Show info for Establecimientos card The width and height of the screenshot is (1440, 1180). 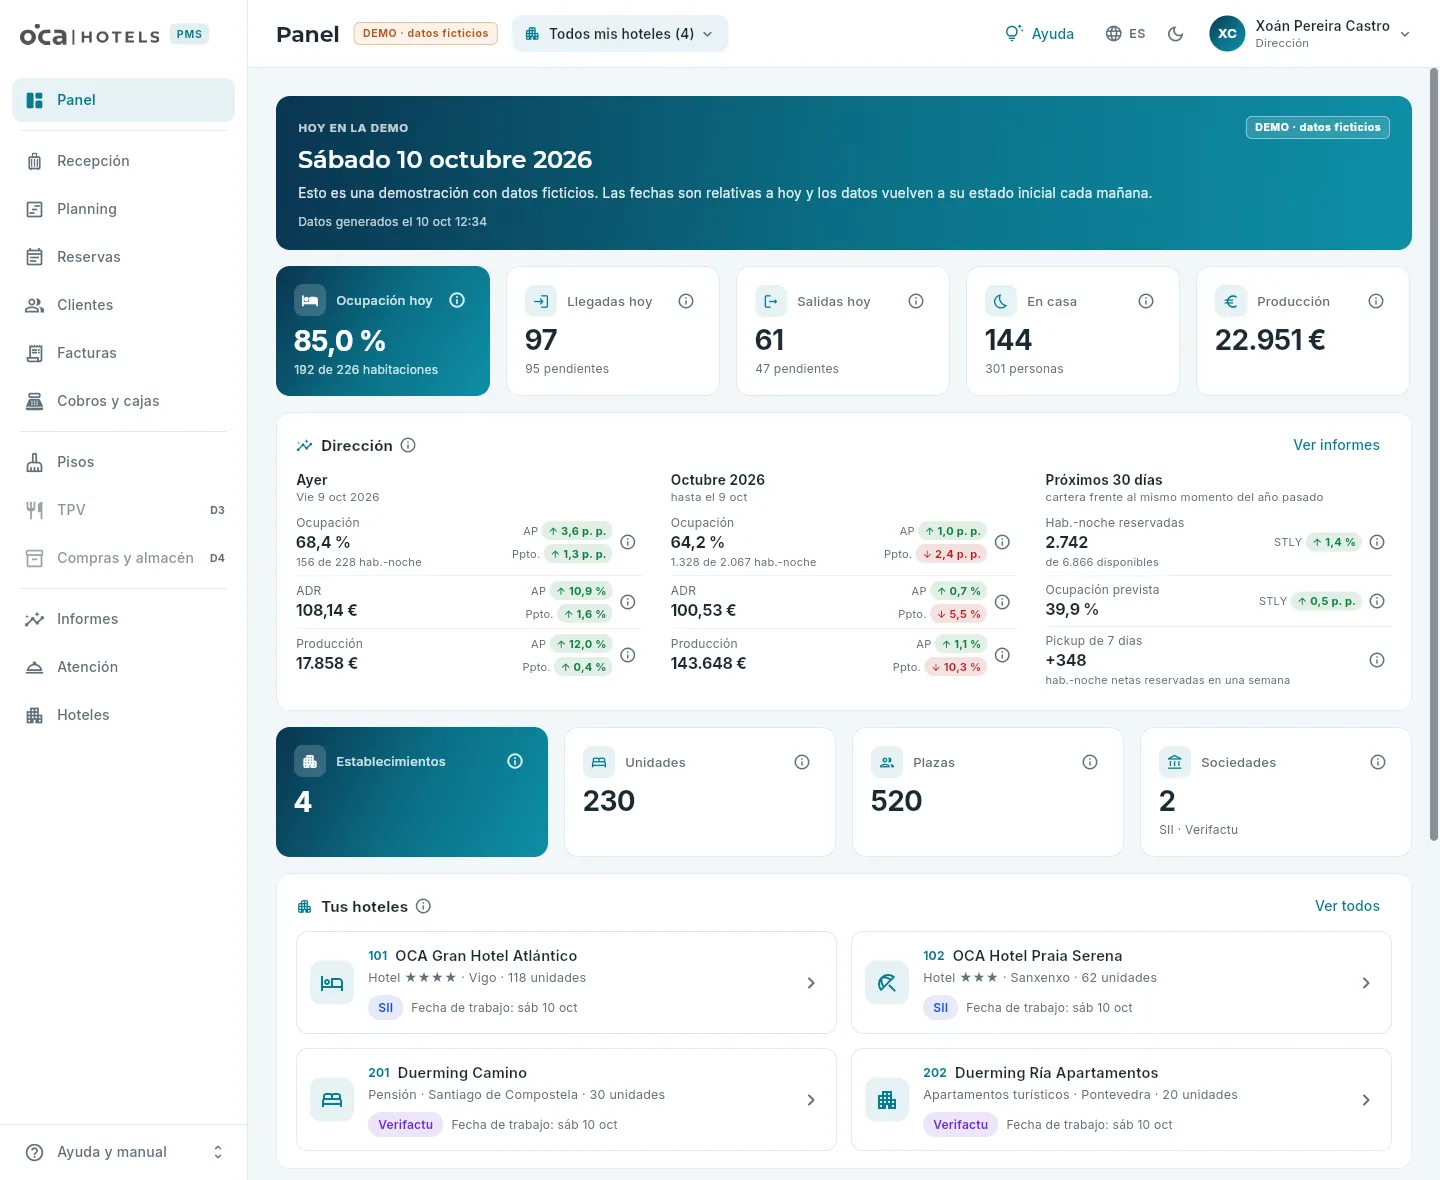click(x=515, y=761)
